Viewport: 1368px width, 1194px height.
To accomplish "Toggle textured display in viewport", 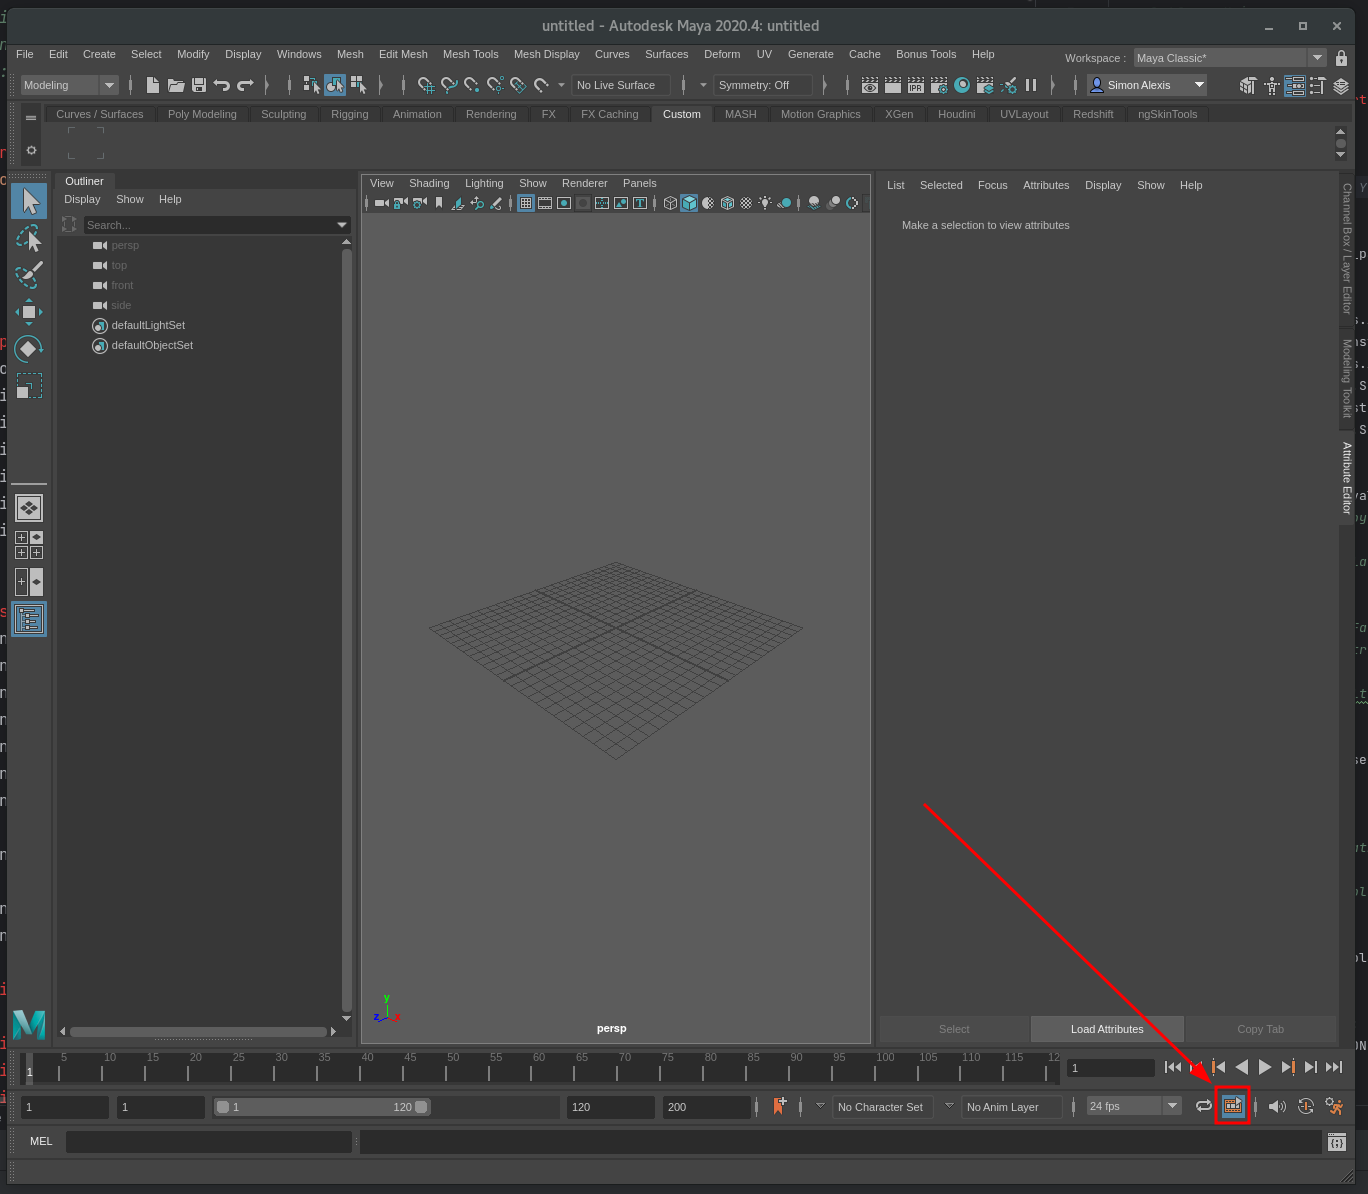I will pos(746,203).
